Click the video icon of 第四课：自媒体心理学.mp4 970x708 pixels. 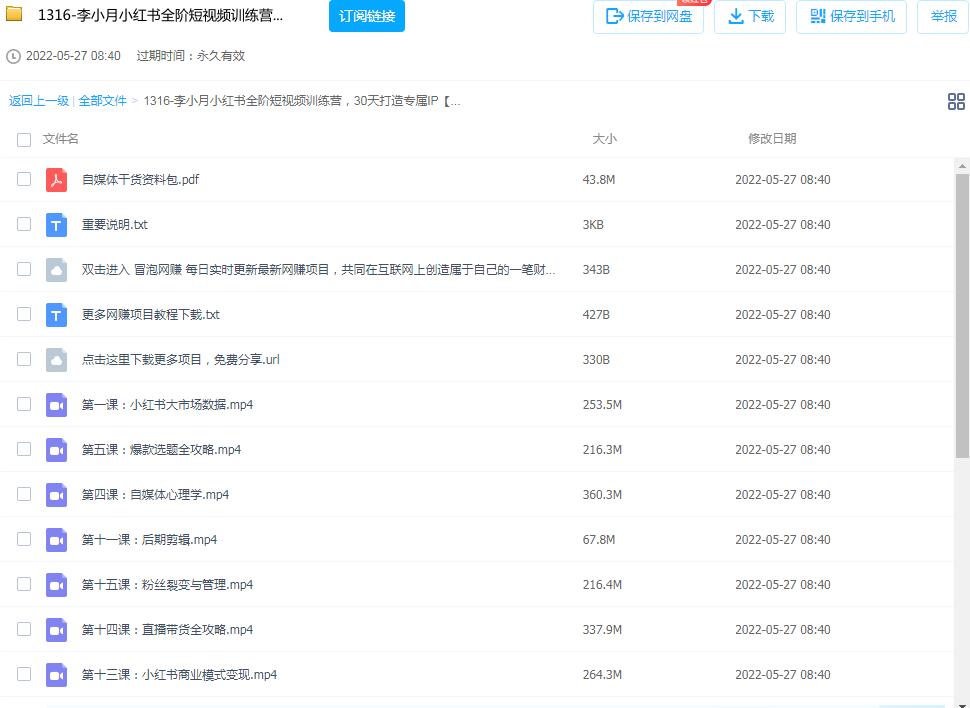click(x=56, y=495)
